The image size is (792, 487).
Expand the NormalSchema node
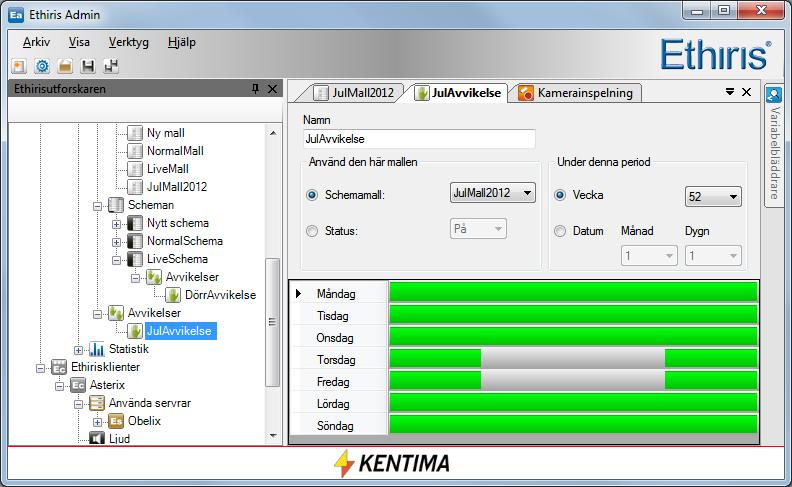coord(116,242)
